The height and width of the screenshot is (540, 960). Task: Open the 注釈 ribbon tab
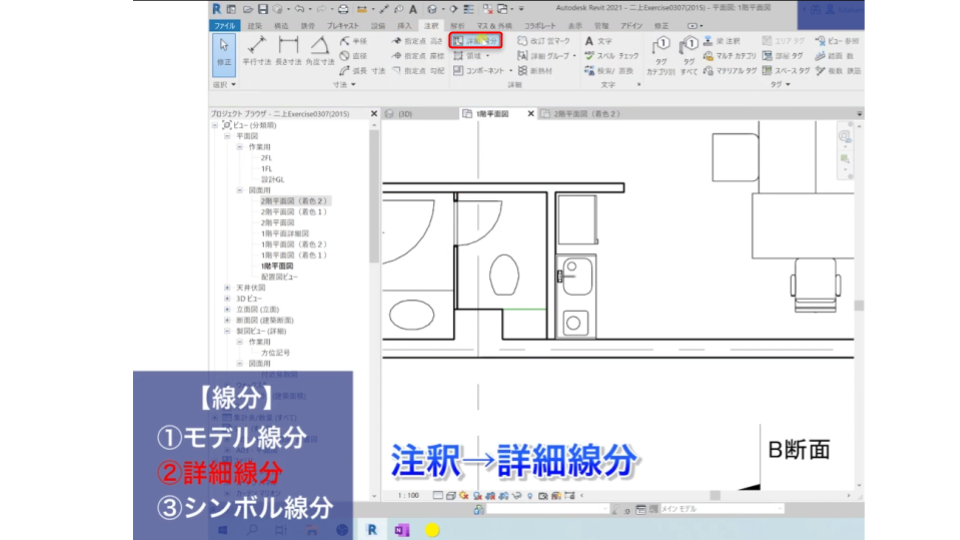click(431, 24)
